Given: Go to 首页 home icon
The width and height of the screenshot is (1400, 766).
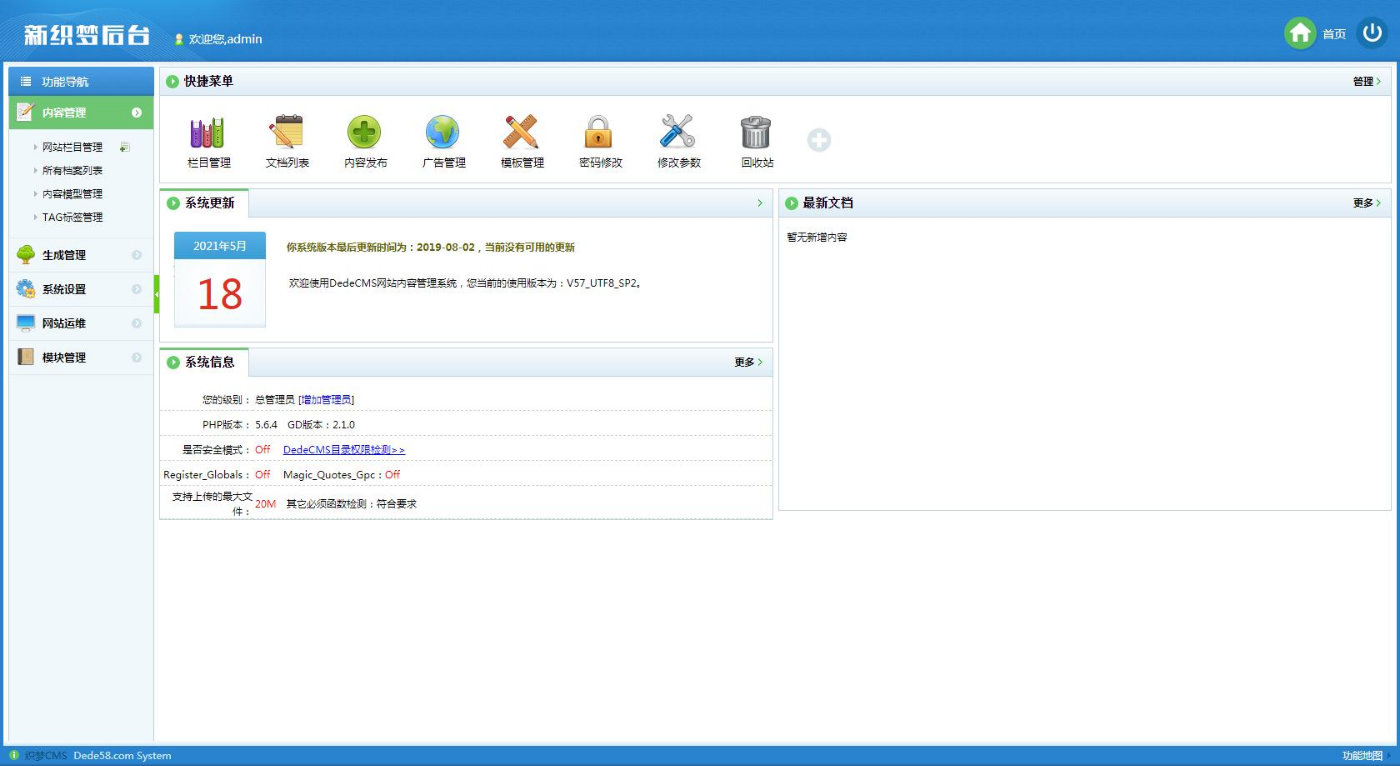Looking at the screenshot, I should (1300, 33).
